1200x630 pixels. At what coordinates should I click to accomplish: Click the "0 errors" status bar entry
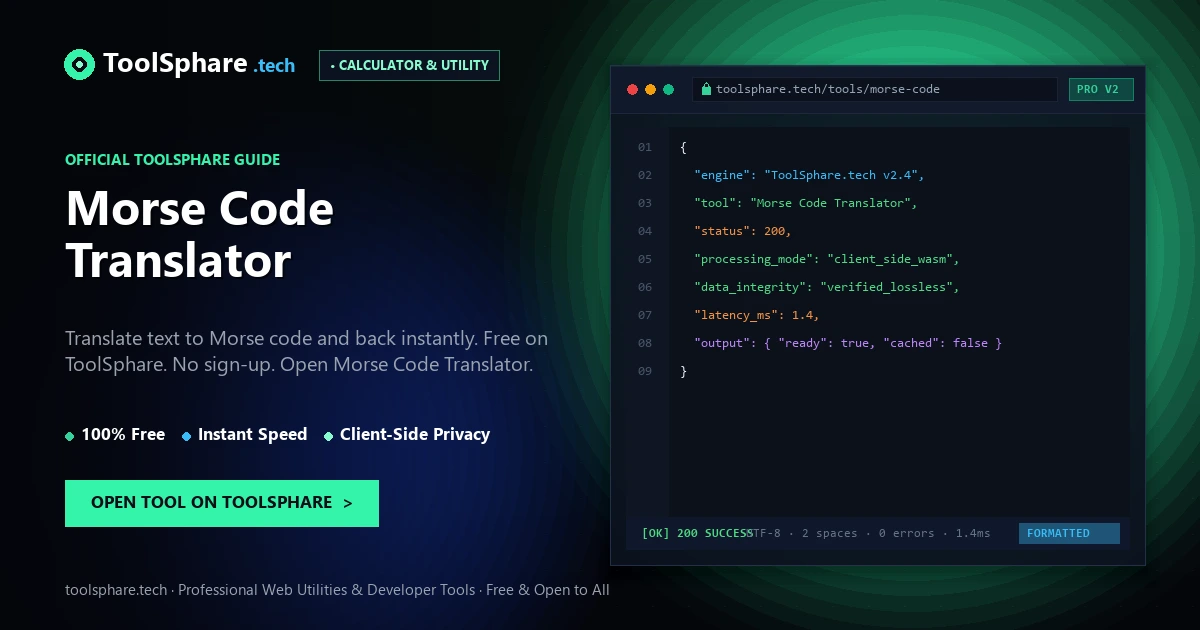(906, 533)
